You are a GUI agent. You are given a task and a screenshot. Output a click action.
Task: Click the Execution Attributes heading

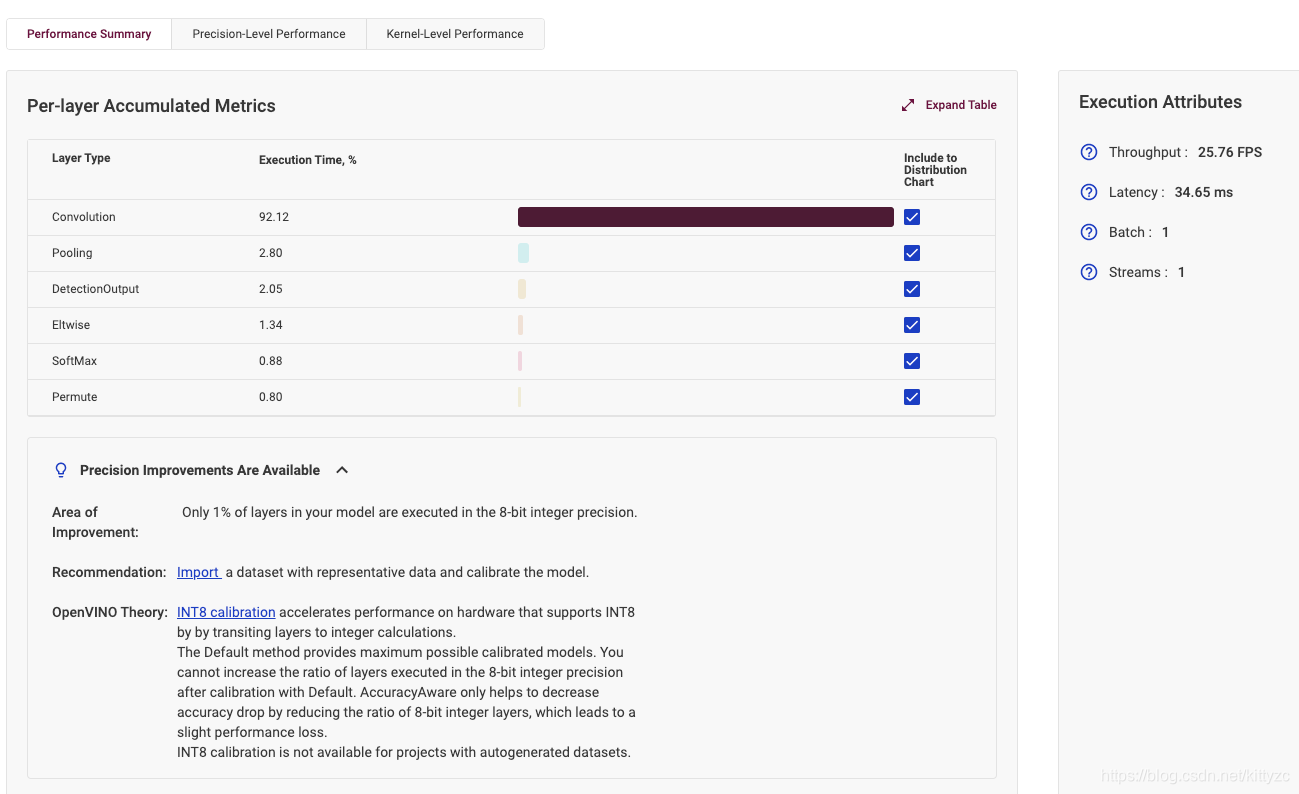click(x=1160, y=102)
